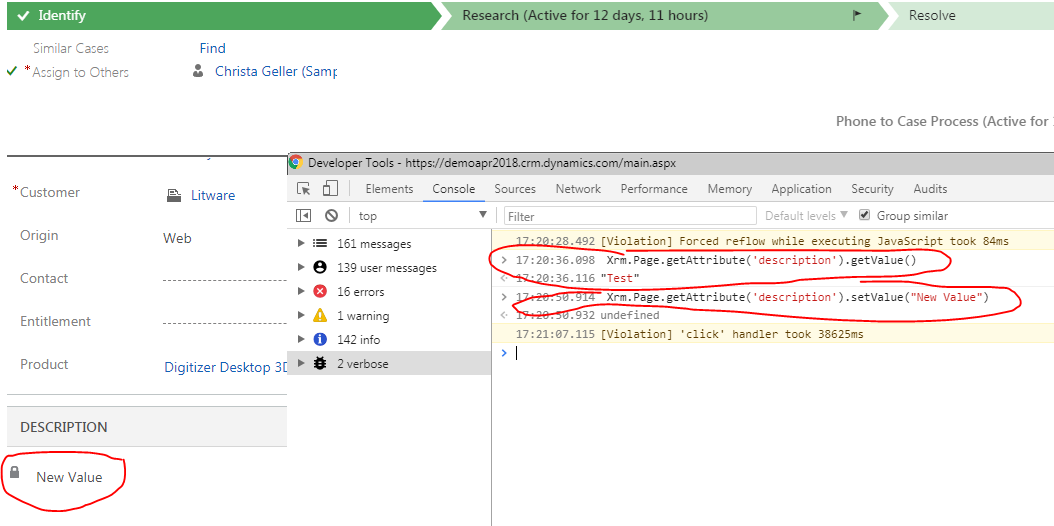Click the errors red cross icon
Viewport: 1054px width, 526px height.
320,292
